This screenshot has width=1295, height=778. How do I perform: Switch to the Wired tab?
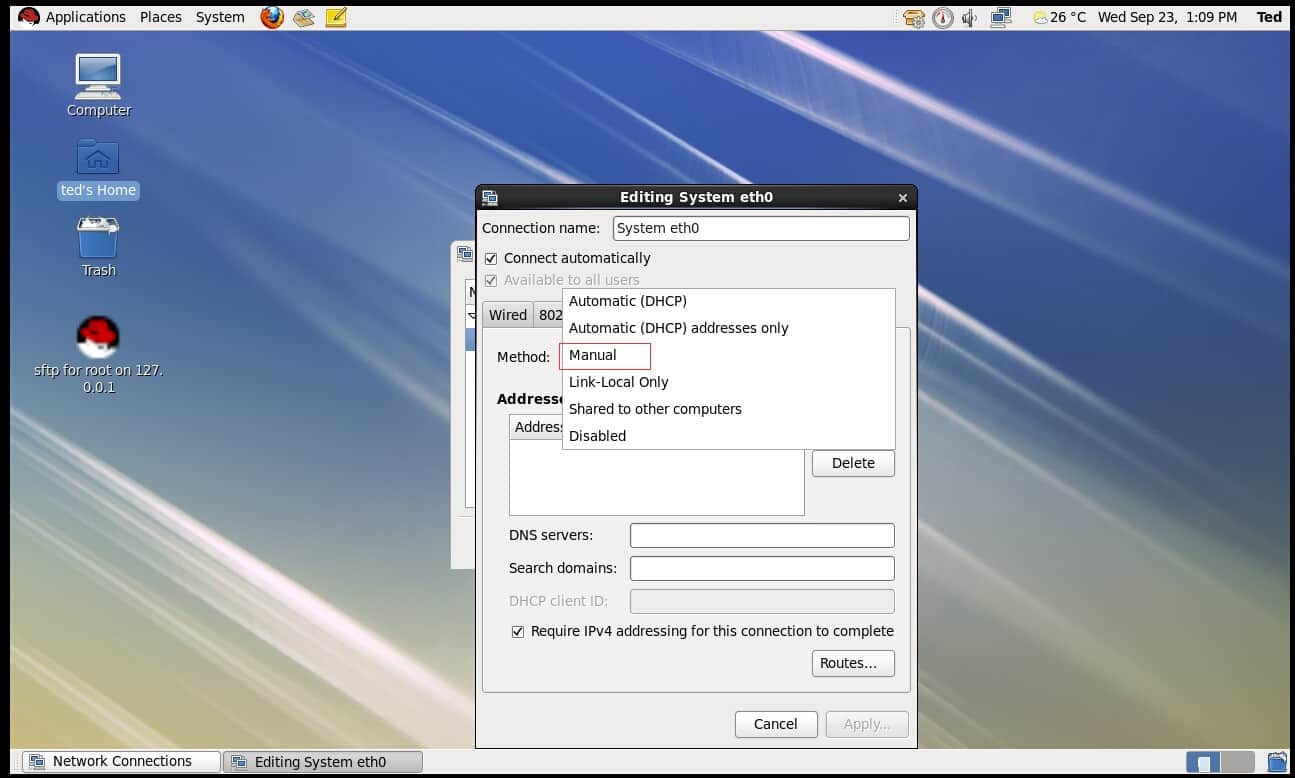(507, 314)
